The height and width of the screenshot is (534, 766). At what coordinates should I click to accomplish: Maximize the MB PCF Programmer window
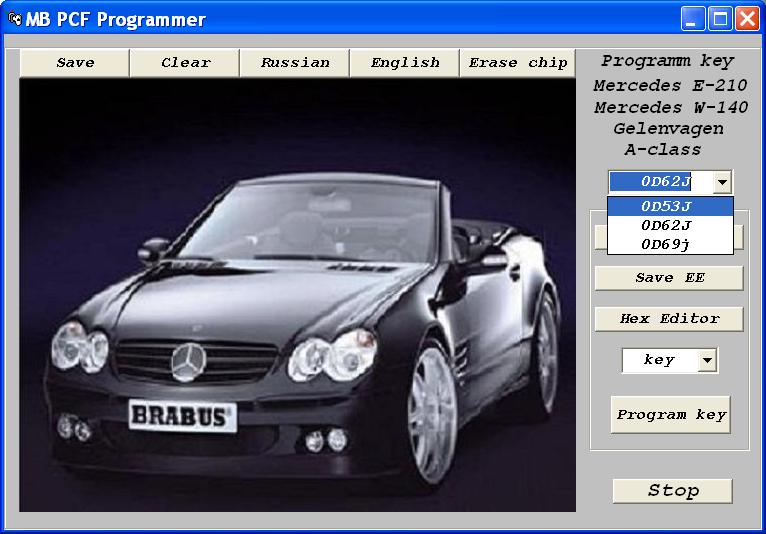[720, 19]
